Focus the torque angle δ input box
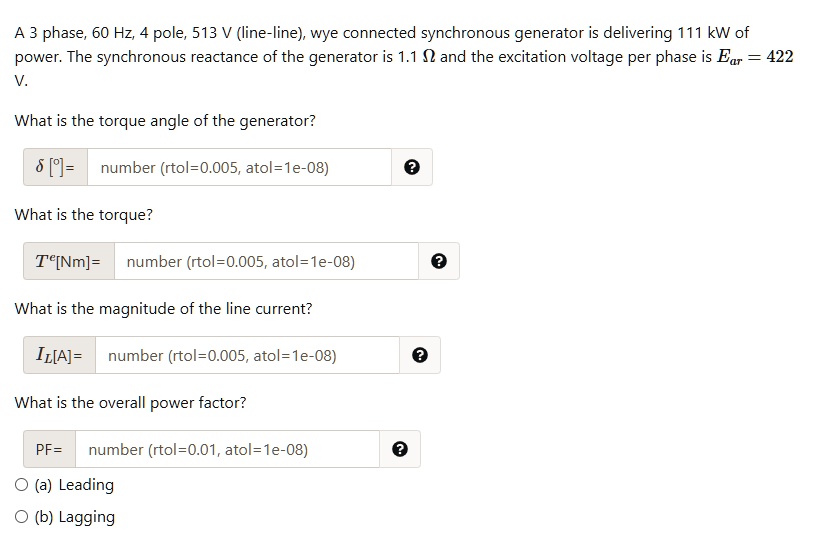Viewport: 817px width, 550px height. [239, 168]
